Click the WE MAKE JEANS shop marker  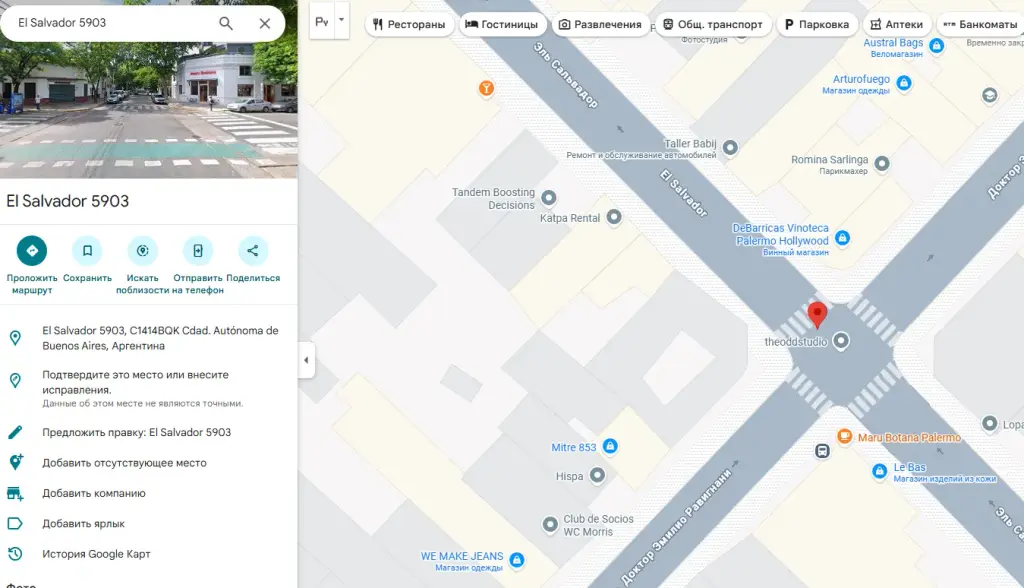click(x=517, y=560)
